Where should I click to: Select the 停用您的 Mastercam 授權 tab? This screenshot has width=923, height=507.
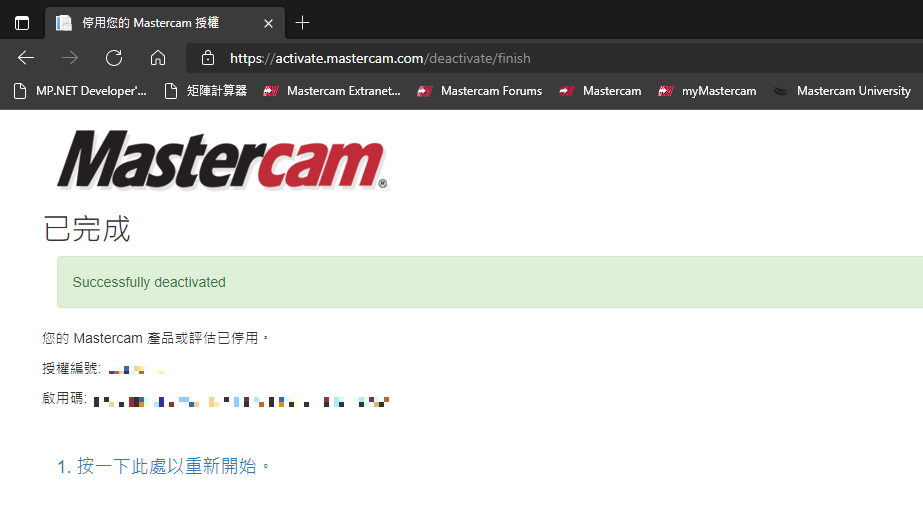tap(165, 23)
